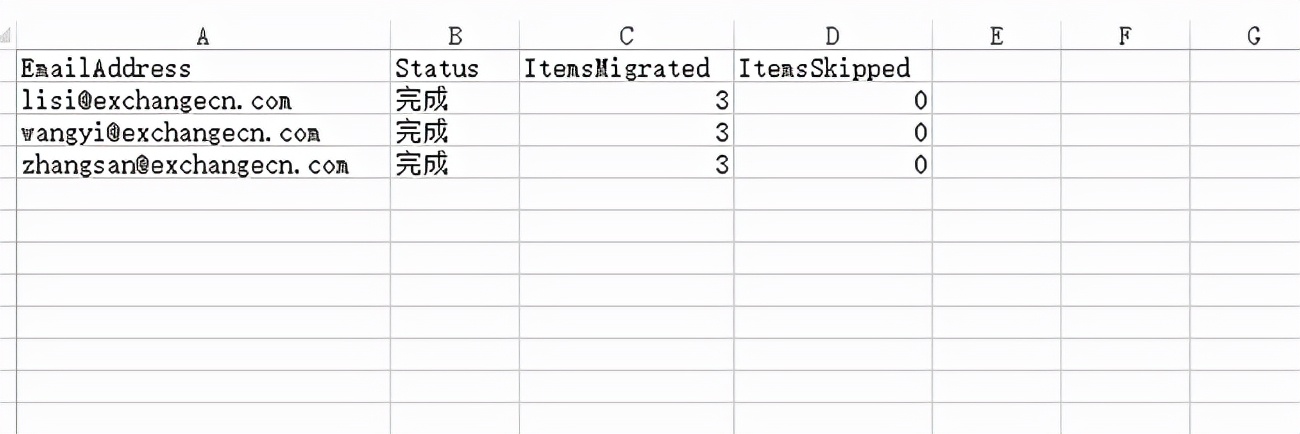This screenshot has width=1300, height=434.
Task: Select ItemsSkipped value for lisi
Action: click(x=833, y=100)
